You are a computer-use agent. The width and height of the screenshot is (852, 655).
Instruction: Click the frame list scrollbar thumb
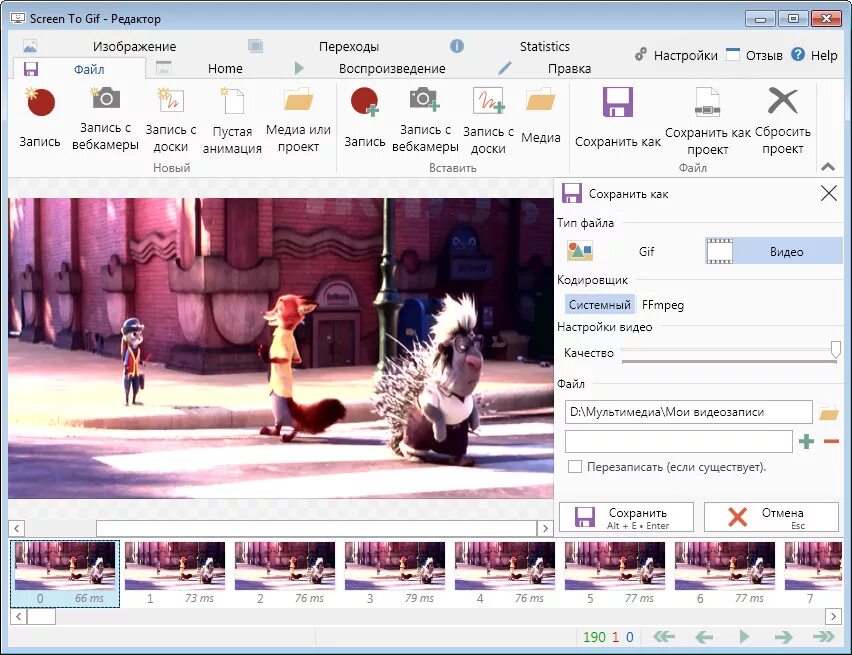click(x=41, y=616)
